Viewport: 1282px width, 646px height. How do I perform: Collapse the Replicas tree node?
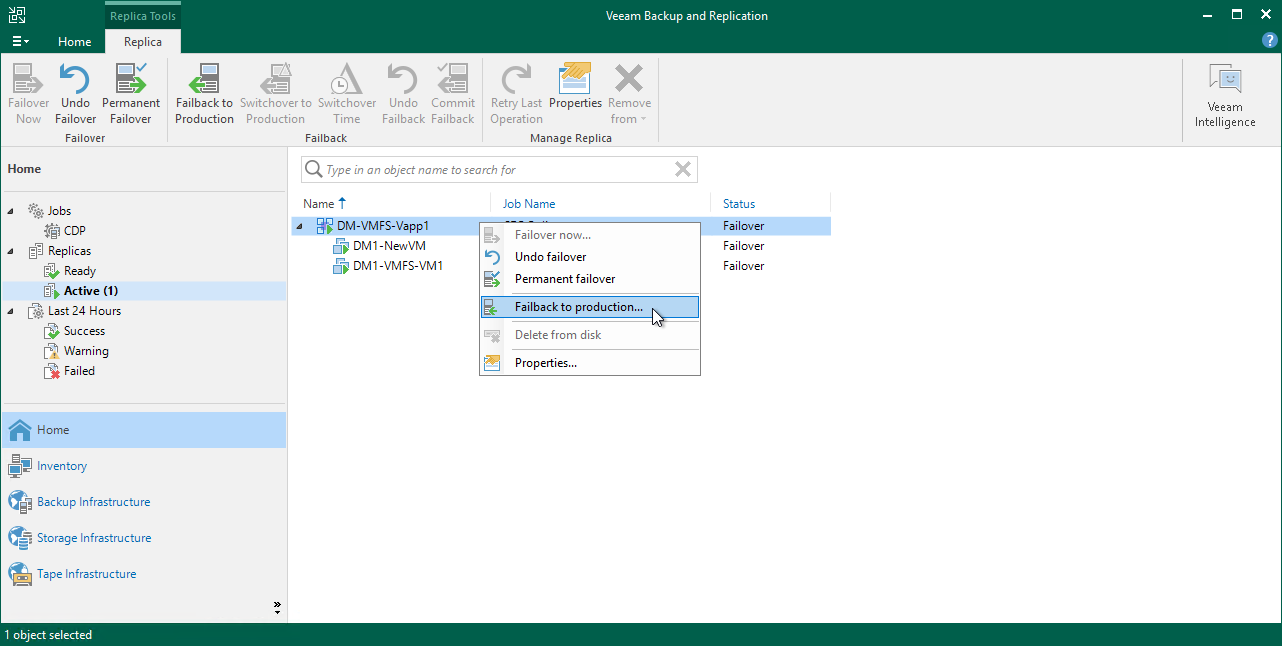point(12,251)
